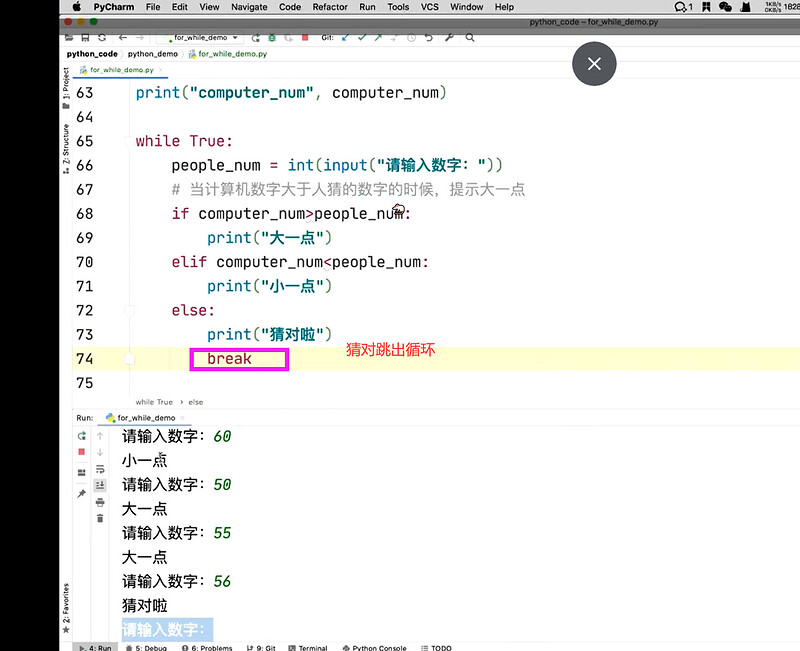Click the Git Show History clock icon
Viewport: 800px width, 651px height.
tap(411, 38)
